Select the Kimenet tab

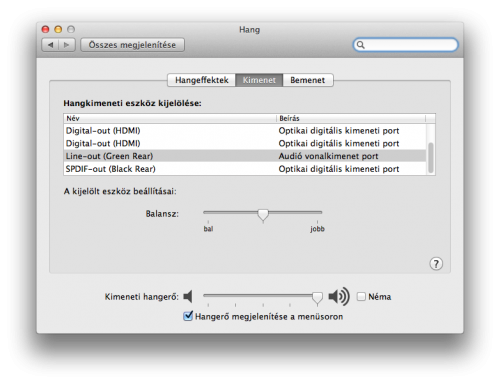point(259,80)
